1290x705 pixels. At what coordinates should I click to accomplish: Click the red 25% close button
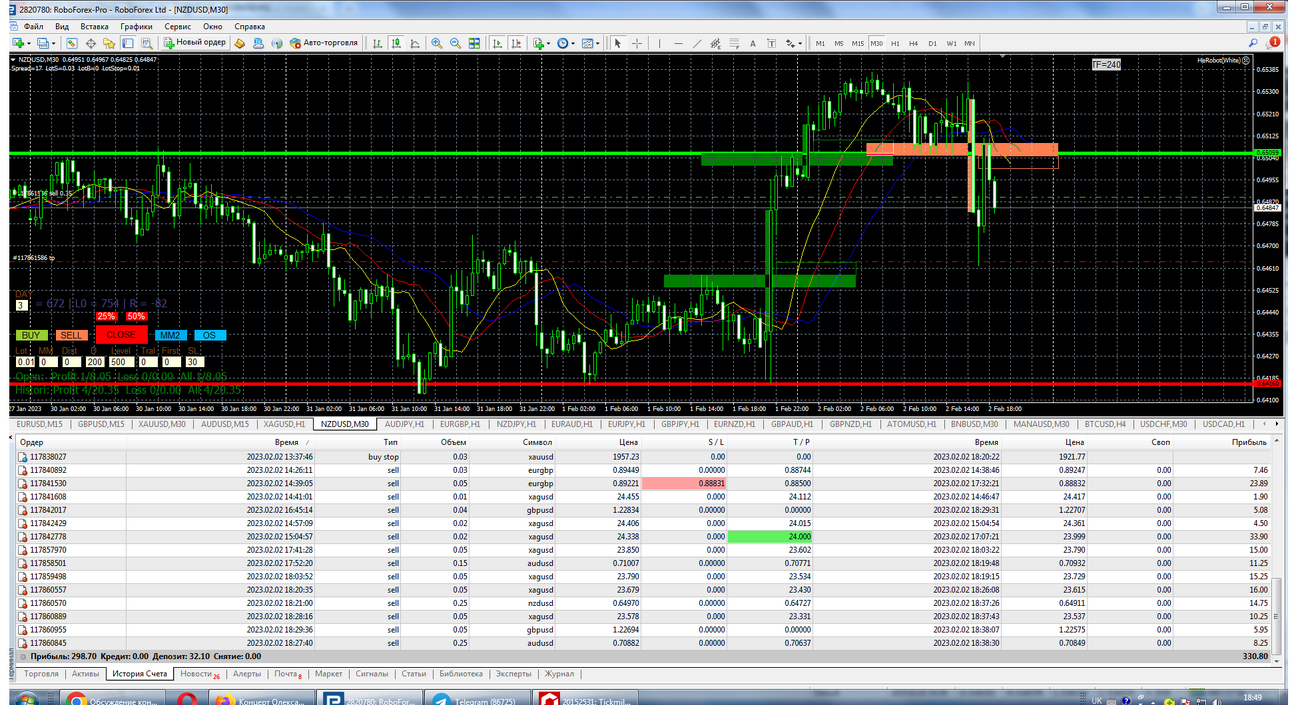[106, 316]
